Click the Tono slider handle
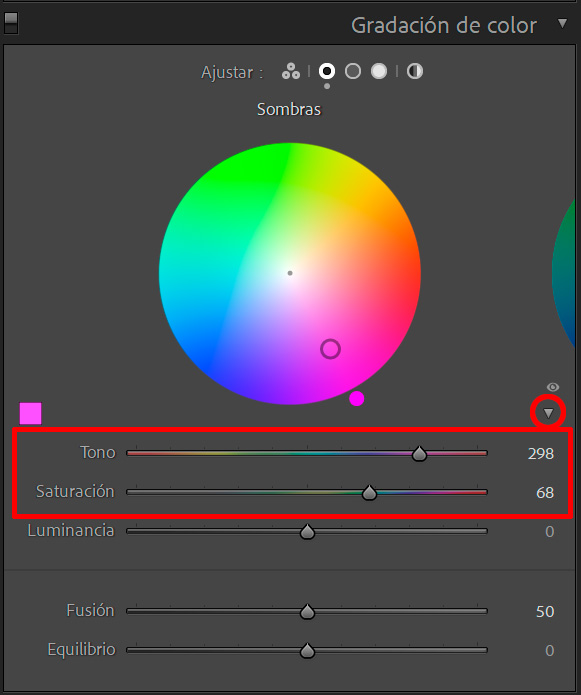581x695 pixels. [419, 454]
